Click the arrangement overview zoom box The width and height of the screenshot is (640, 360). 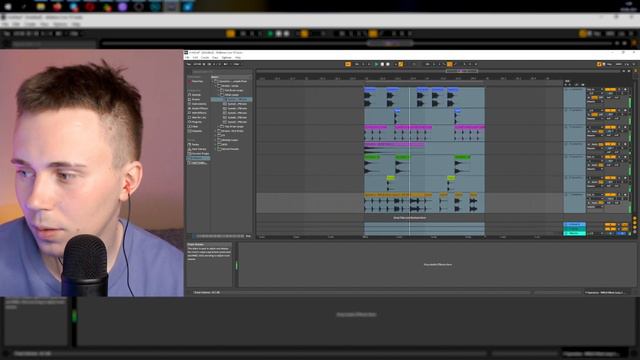tap(461, 71)
